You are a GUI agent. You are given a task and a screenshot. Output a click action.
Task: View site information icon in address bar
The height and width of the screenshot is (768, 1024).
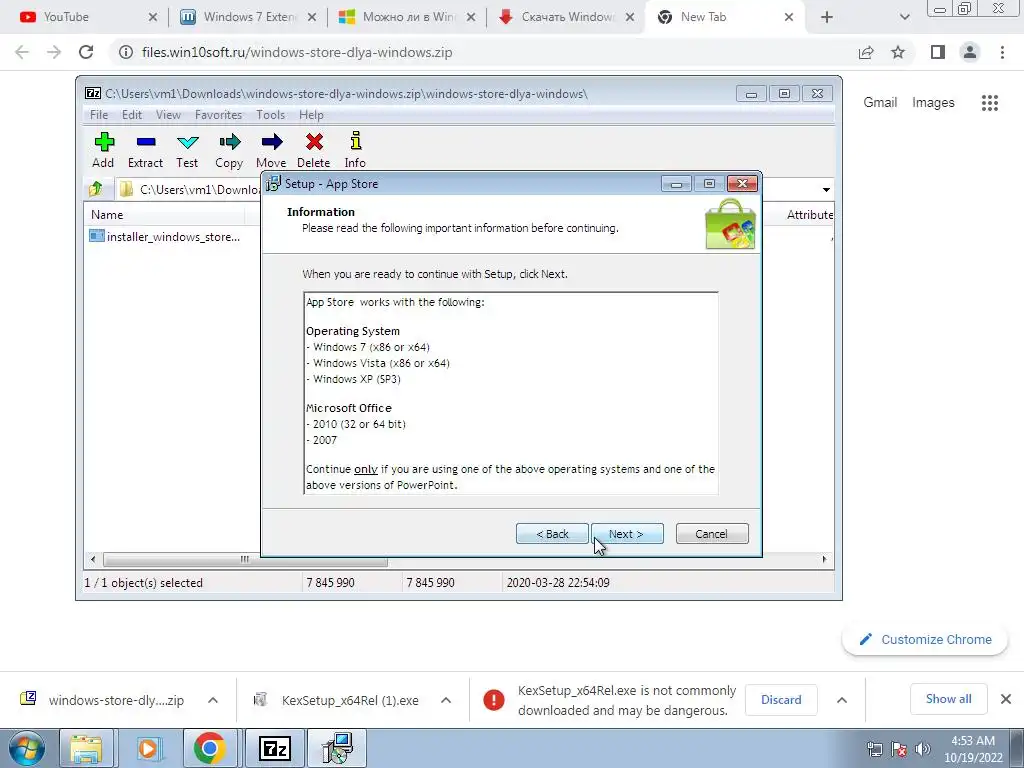[125, 52]
